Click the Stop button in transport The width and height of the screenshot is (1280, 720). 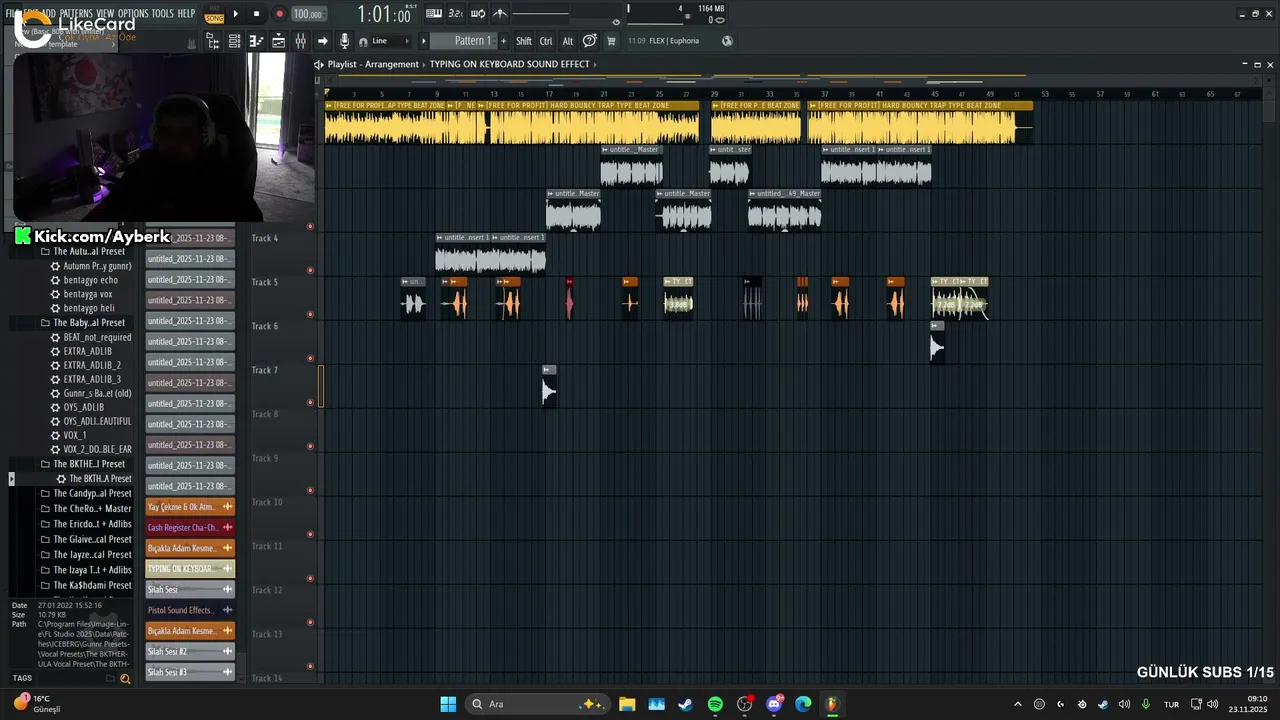pos(257,14)
